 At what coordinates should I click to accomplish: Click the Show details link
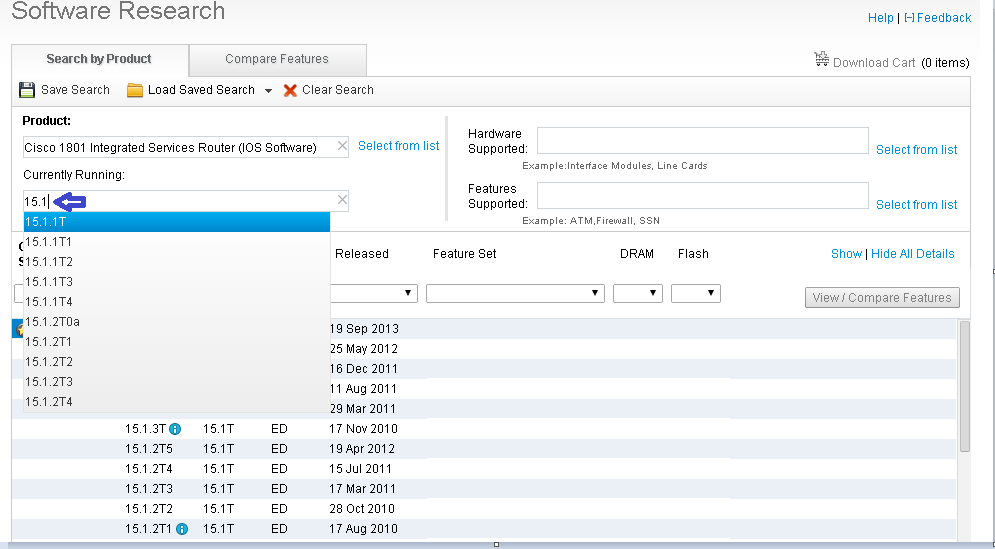point(847,254)
